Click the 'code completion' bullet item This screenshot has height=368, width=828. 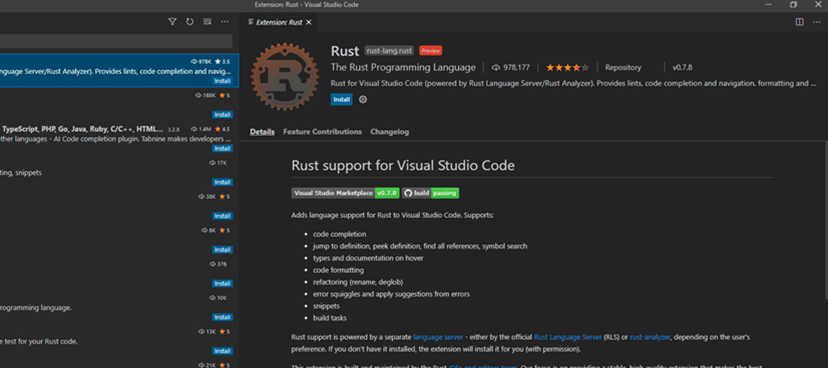point(340,234)
